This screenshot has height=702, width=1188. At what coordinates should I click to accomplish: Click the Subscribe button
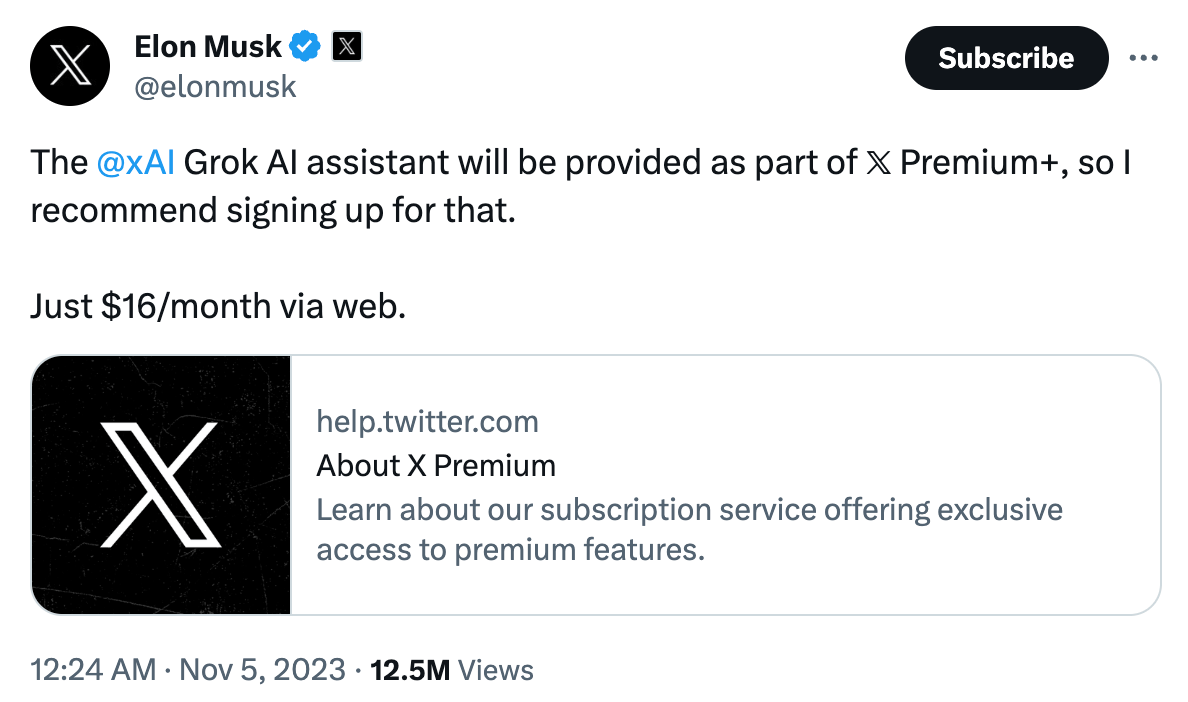(1006, 58)
